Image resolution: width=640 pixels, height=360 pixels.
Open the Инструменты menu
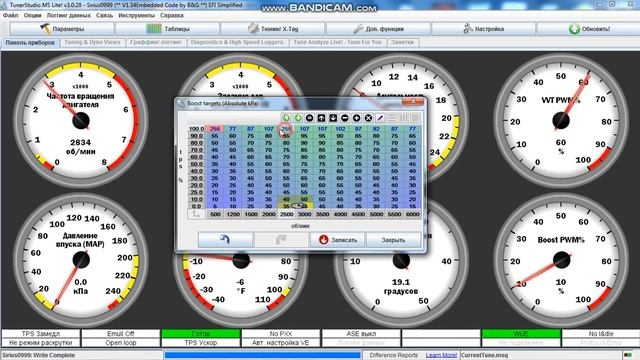(x=136, y=16)
